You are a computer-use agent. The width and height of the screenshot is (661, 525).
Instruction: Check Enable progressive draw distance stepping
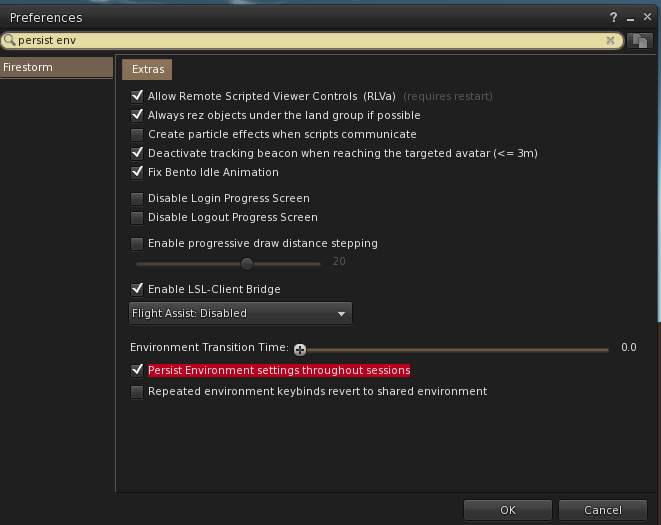point(137,244)
